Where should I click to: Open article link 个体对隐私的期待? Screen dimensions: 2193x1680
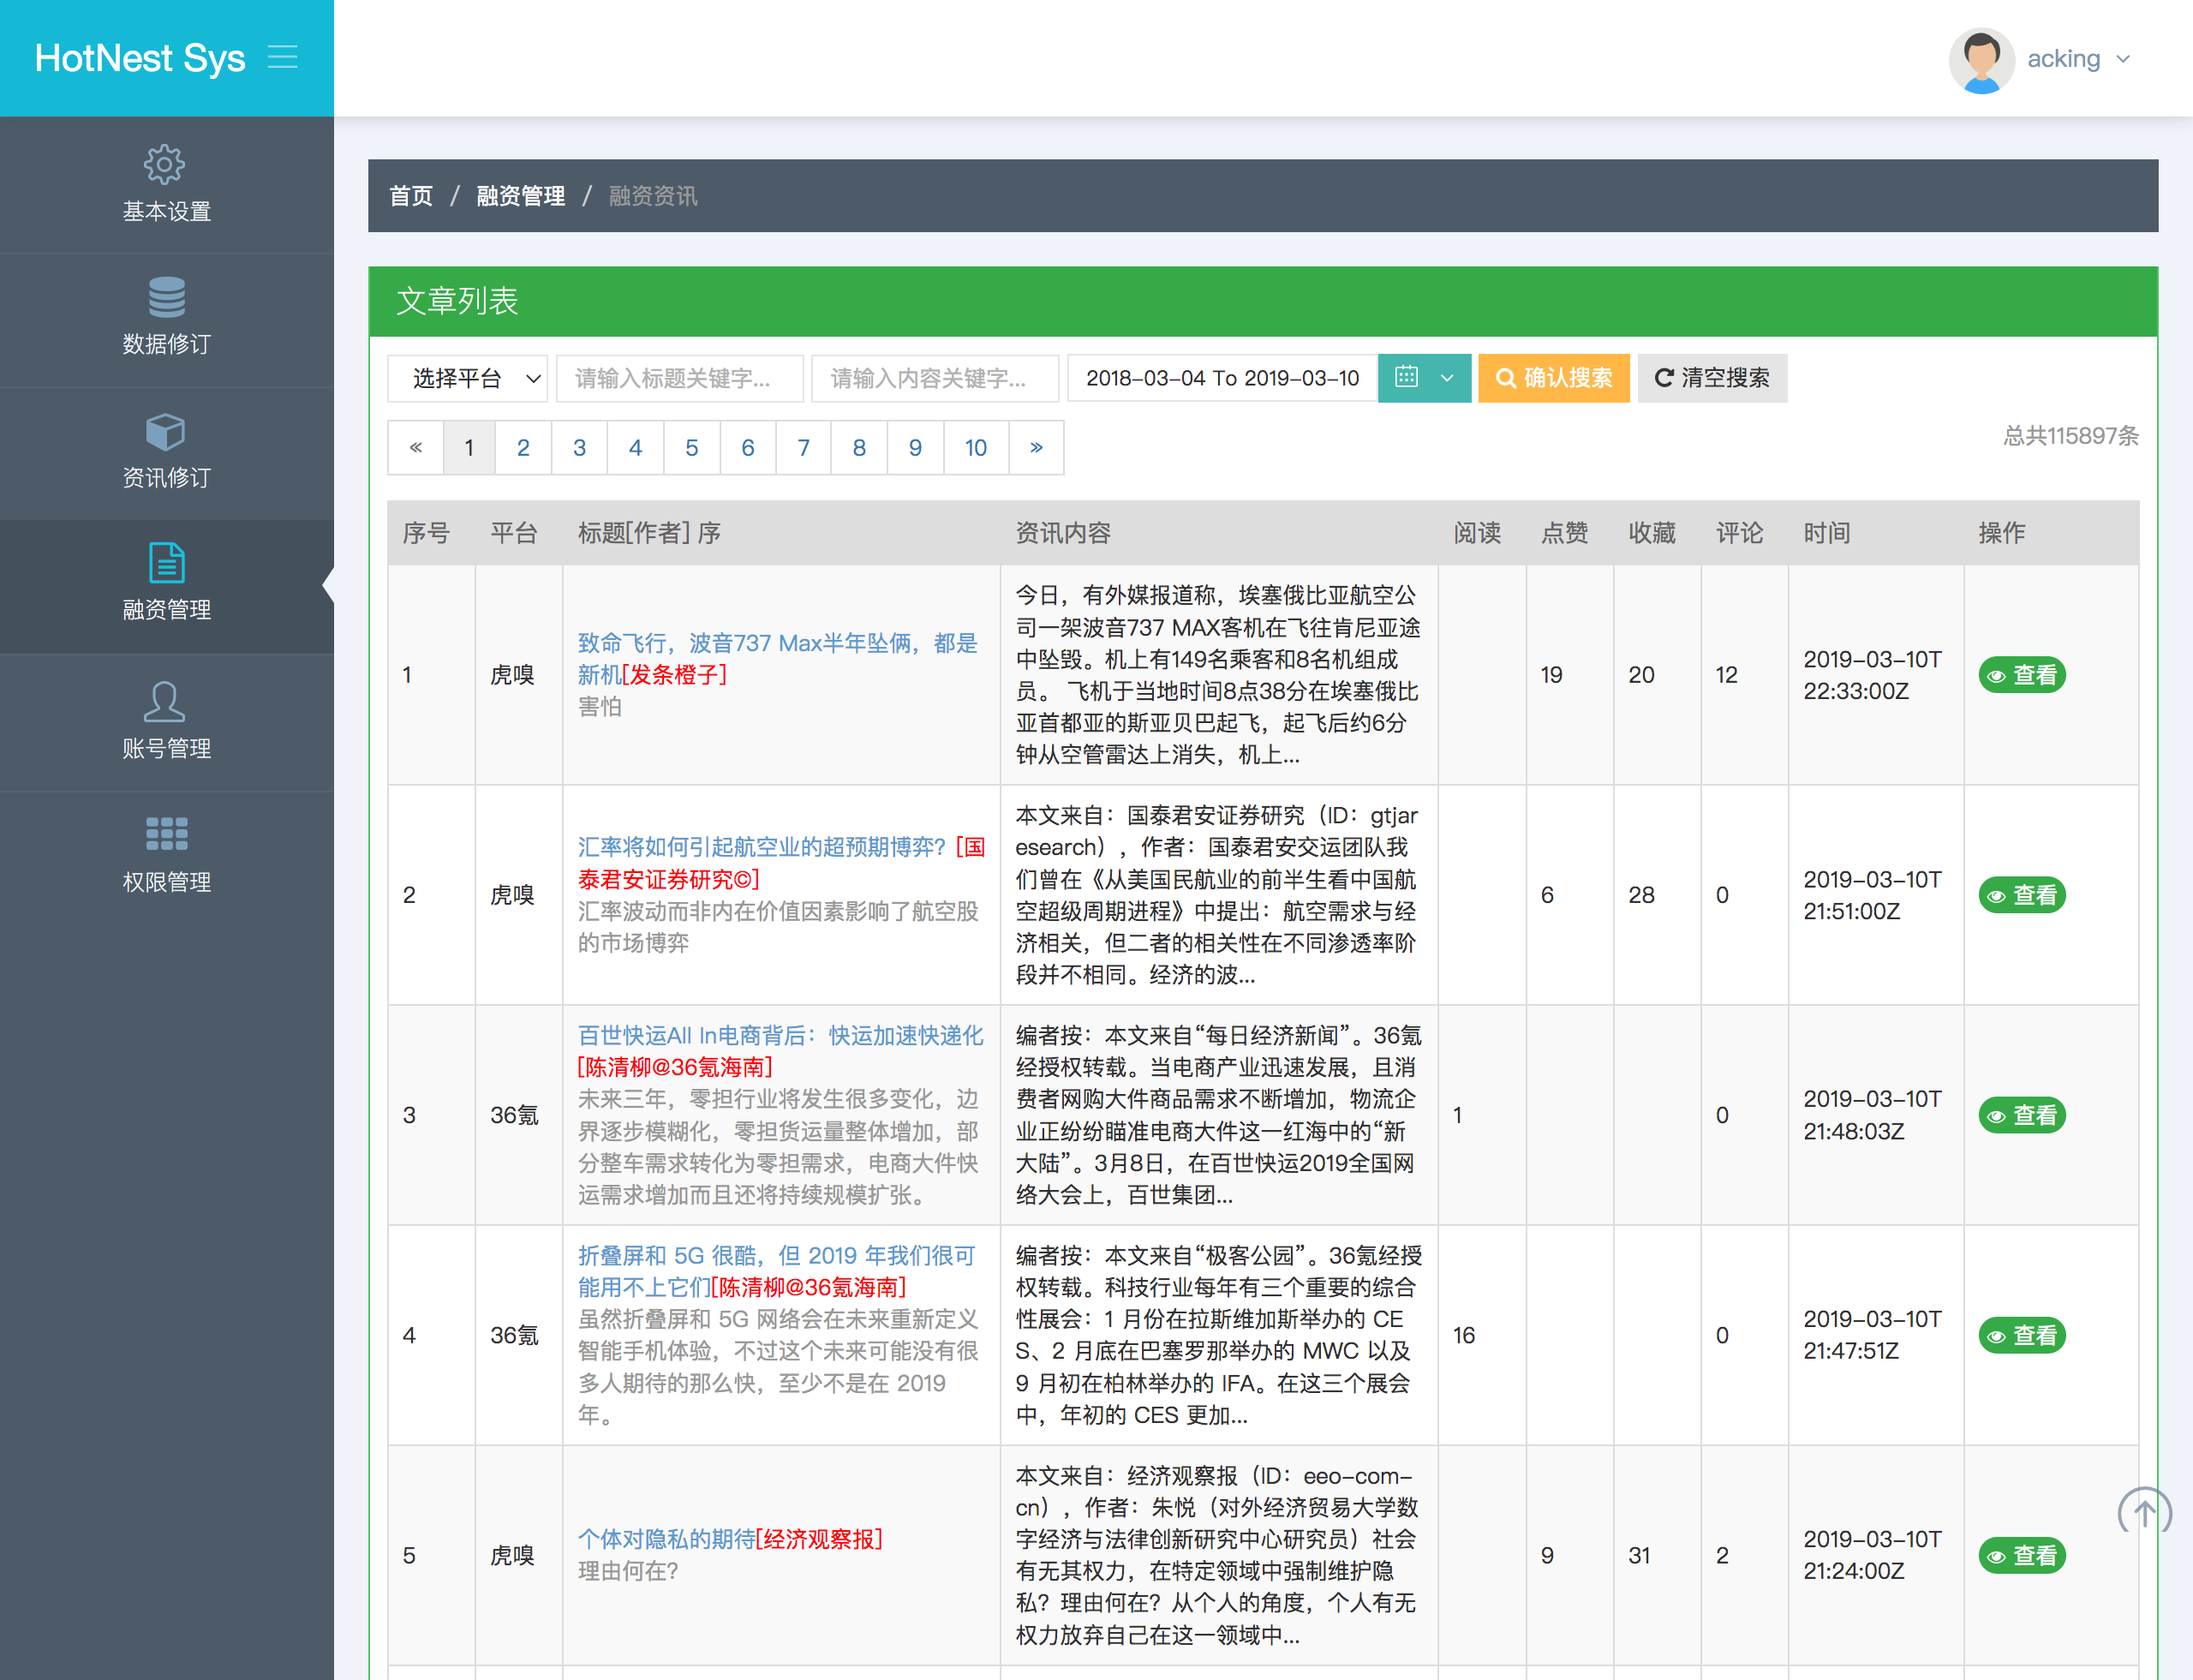pos(666,1538)
